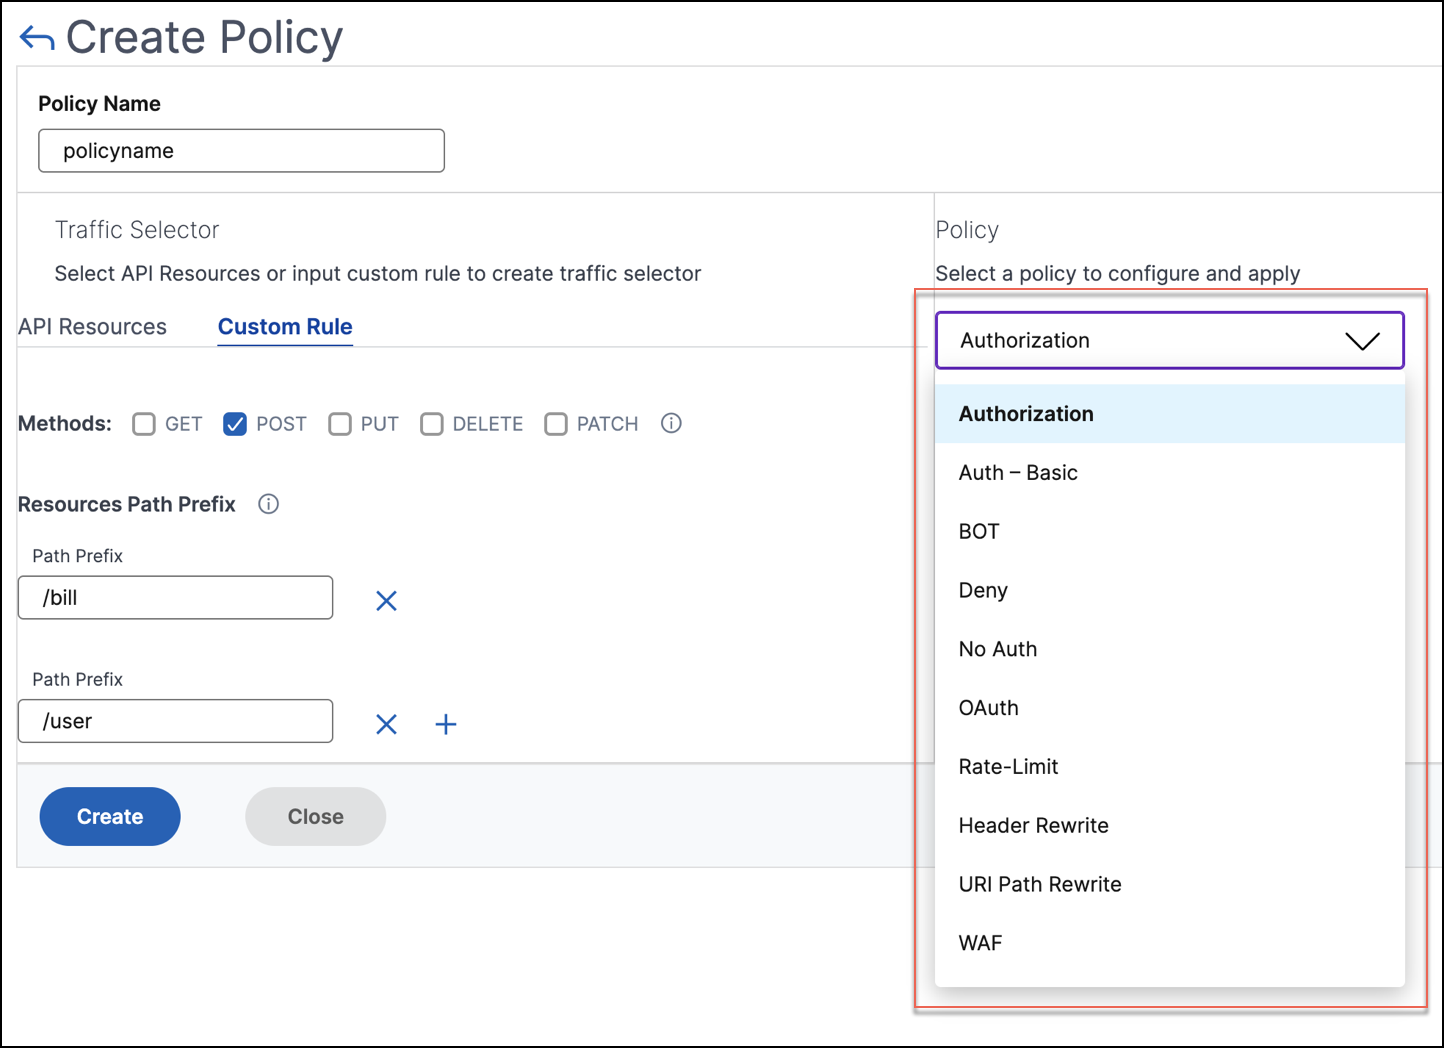The width and height of the screenshot is (1444, 1048).
Task: Choose the Deny policy option
Action: pyautogui.click(x=1170, y=590)
